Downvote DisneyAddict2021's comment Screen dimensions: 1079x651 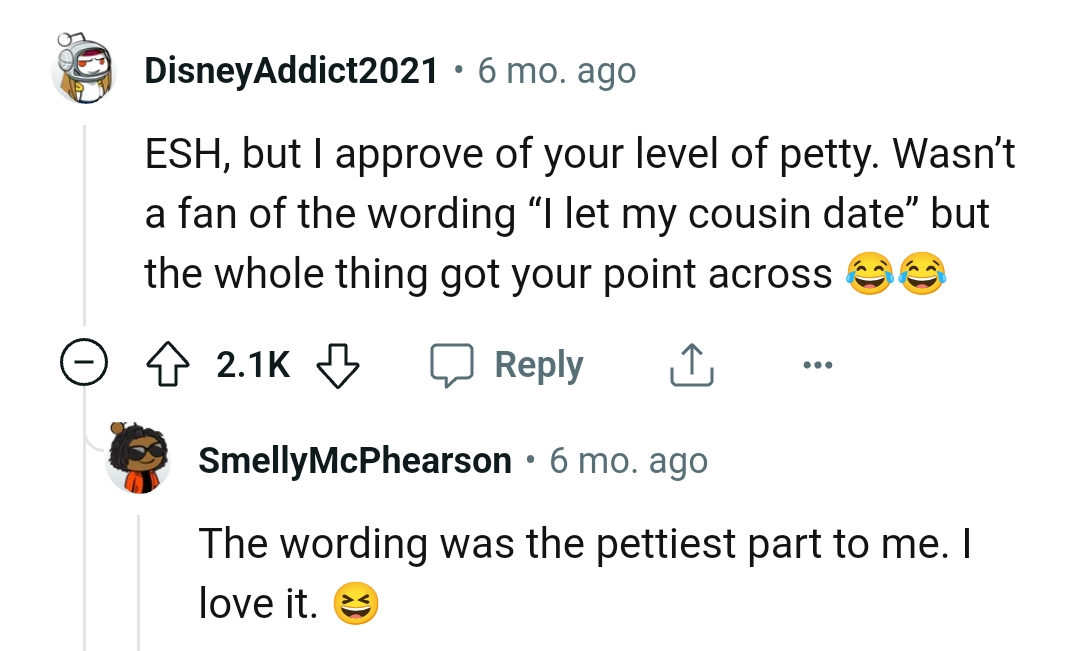[x=338, y=363]
